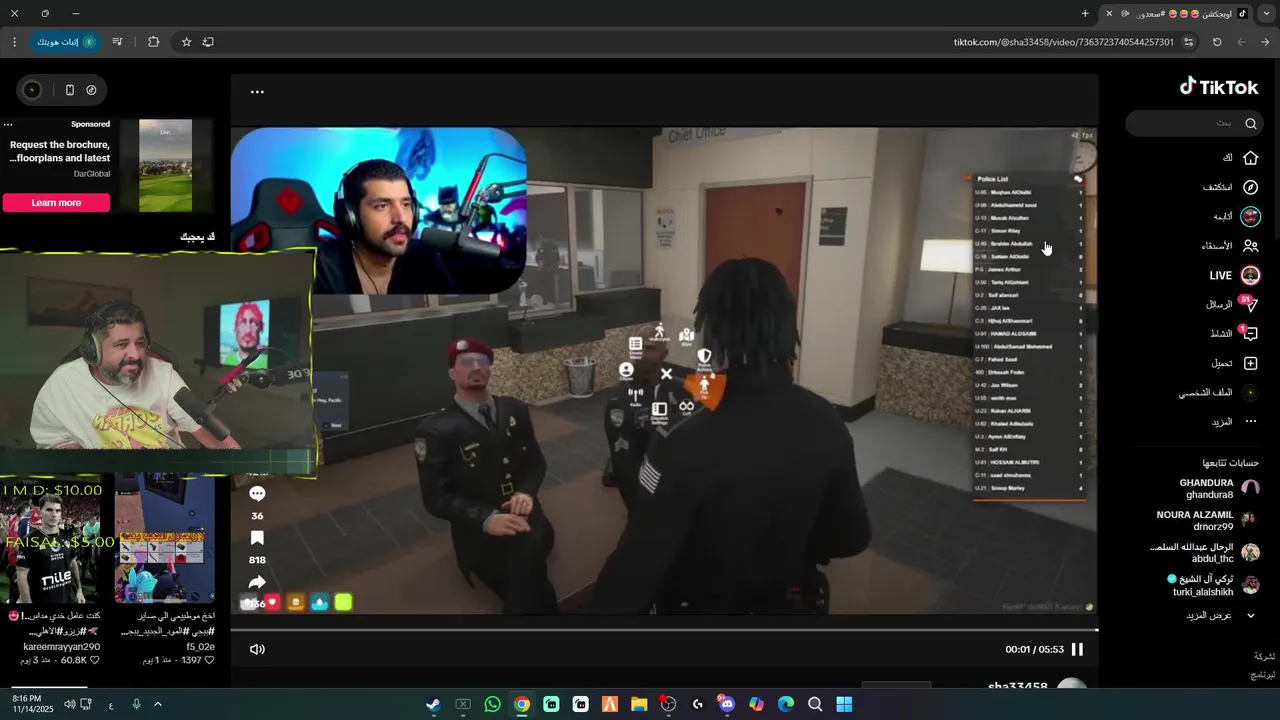
Task: Open the Upload plus icon
Action: (x=1250, y=363)
